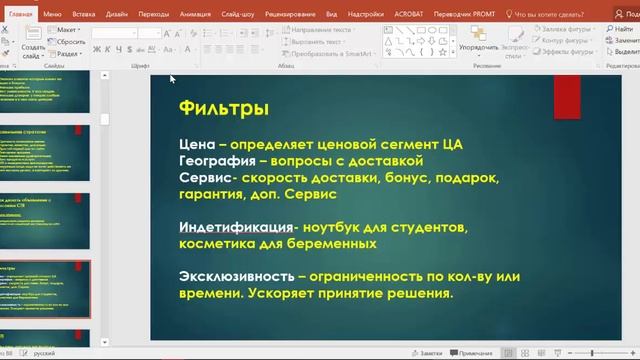Click the decrease font size icon
The image size is (640, 360).
tap(178, 34)
